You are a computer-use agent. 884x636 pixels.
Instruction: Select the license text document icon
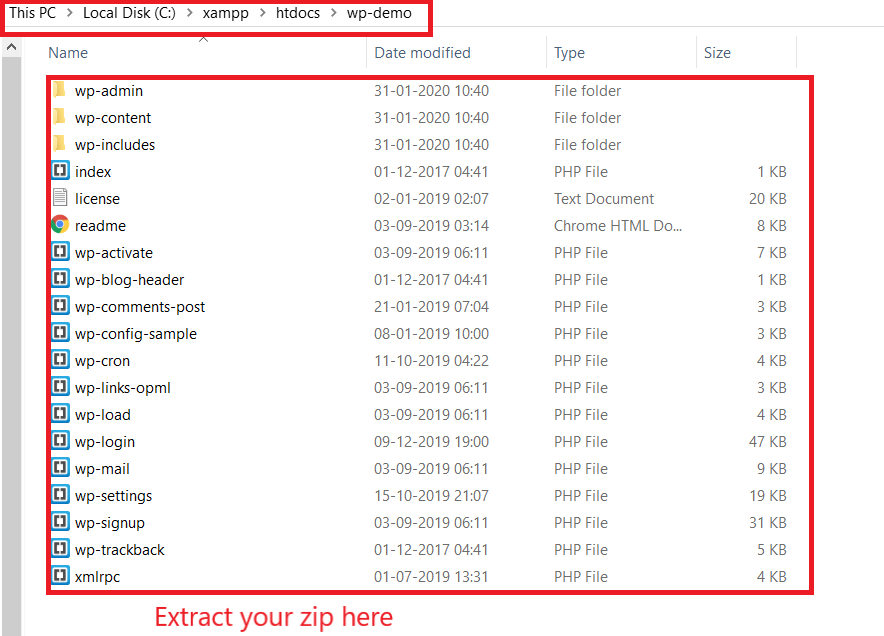pos(60,198)
